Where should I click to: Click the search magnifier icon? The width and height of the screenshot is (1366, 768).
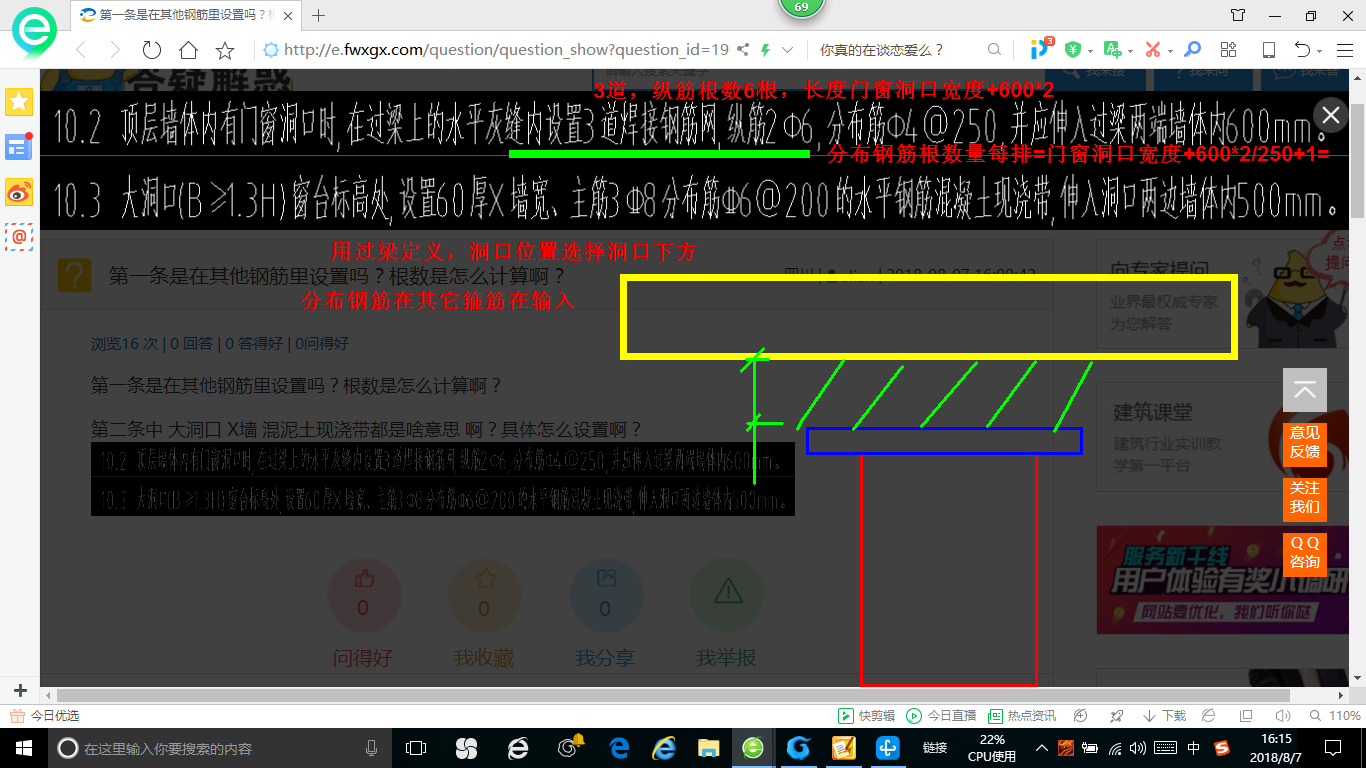[994, 50]
